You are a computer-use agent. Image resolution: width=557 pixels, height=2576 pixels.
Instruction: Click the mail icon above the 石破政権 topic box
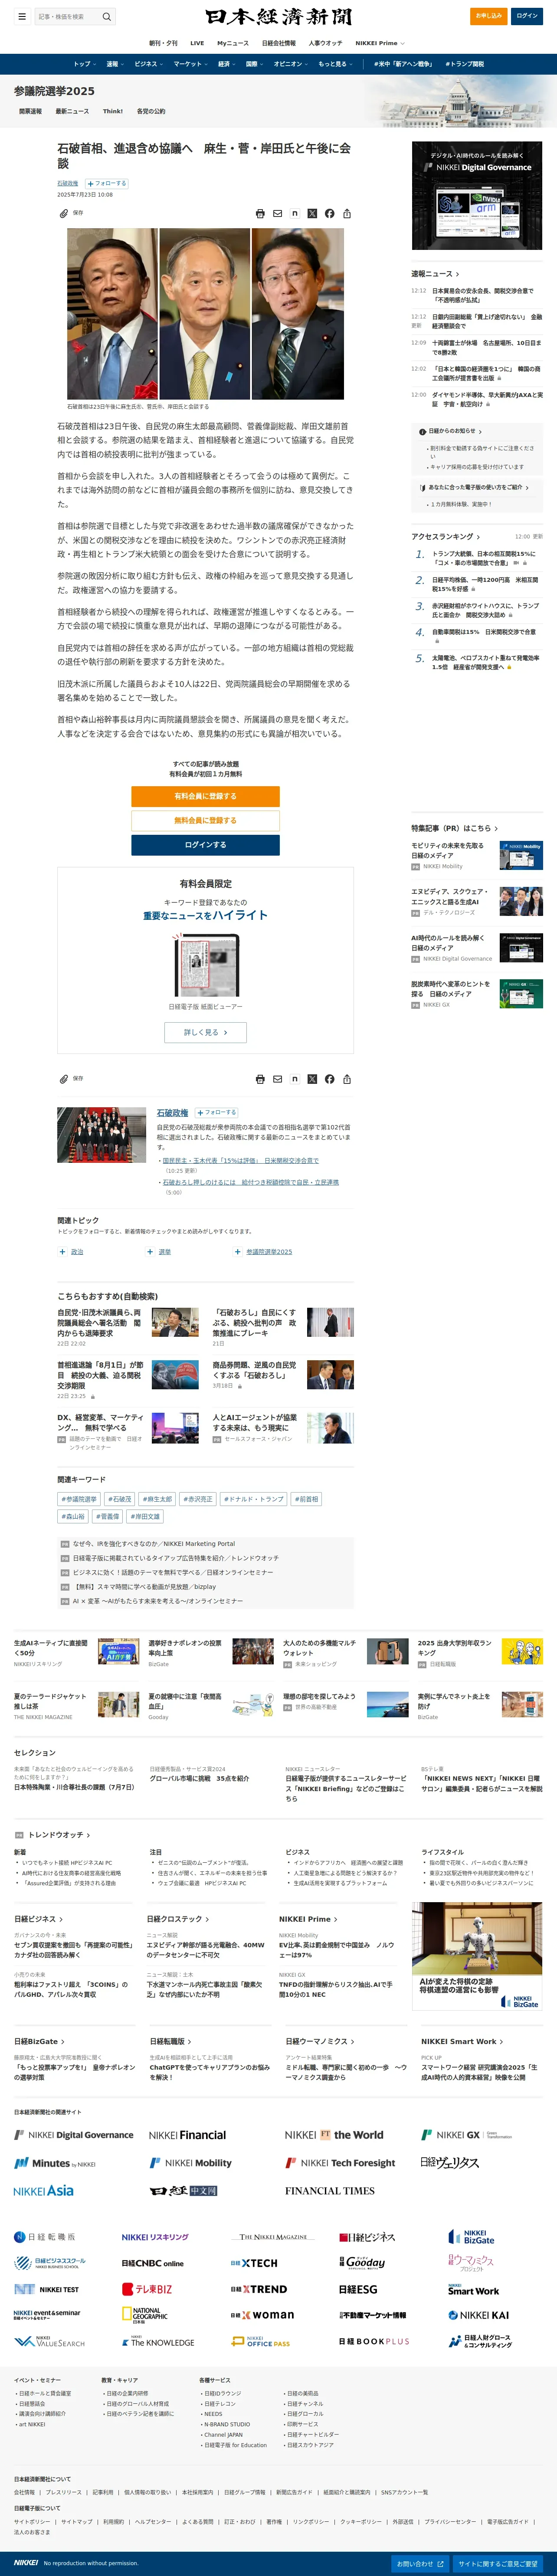coord(277,1079)
